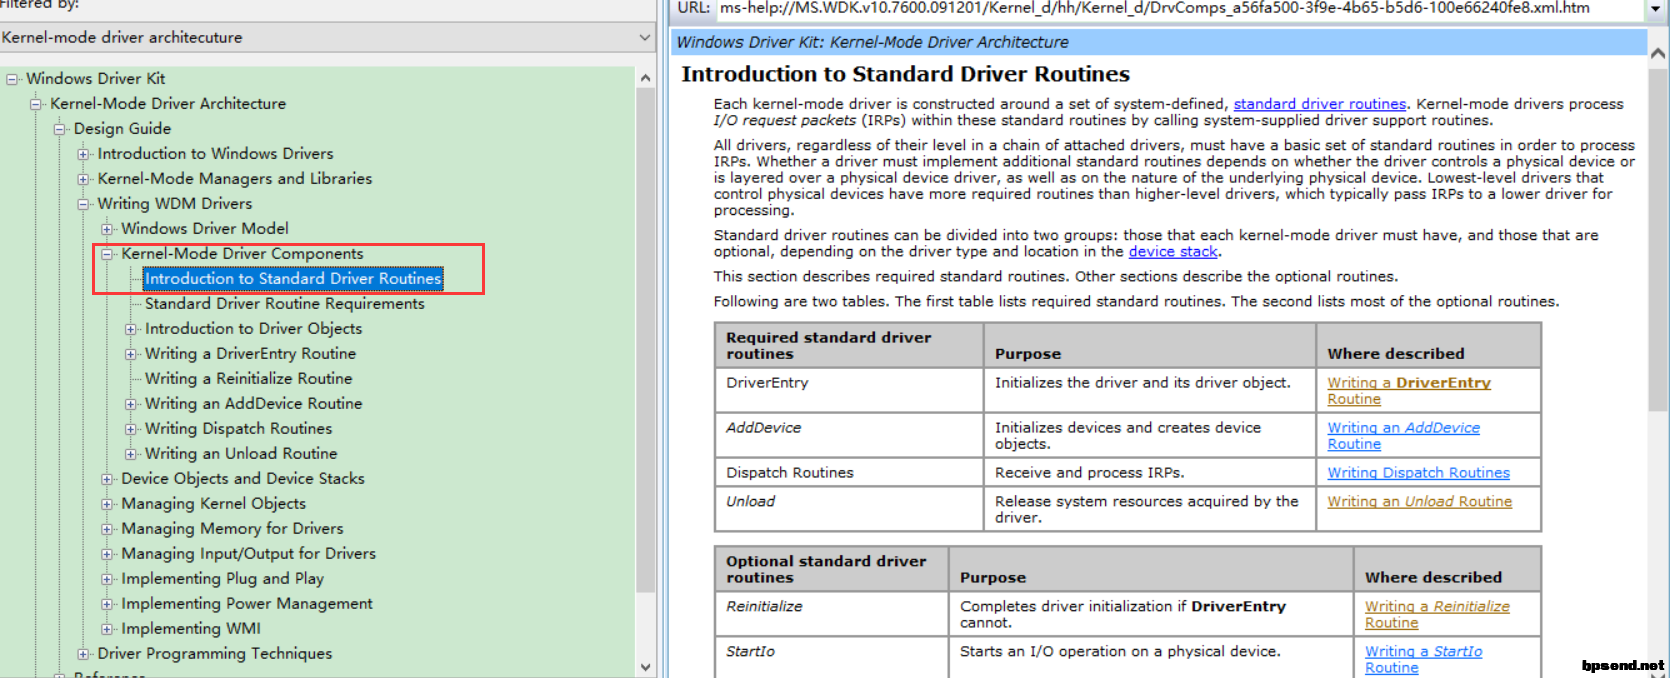Expand Kernel-Mode Managers and Libraries node
Viewport: 1670px width, 678px height.
(84, 179)
